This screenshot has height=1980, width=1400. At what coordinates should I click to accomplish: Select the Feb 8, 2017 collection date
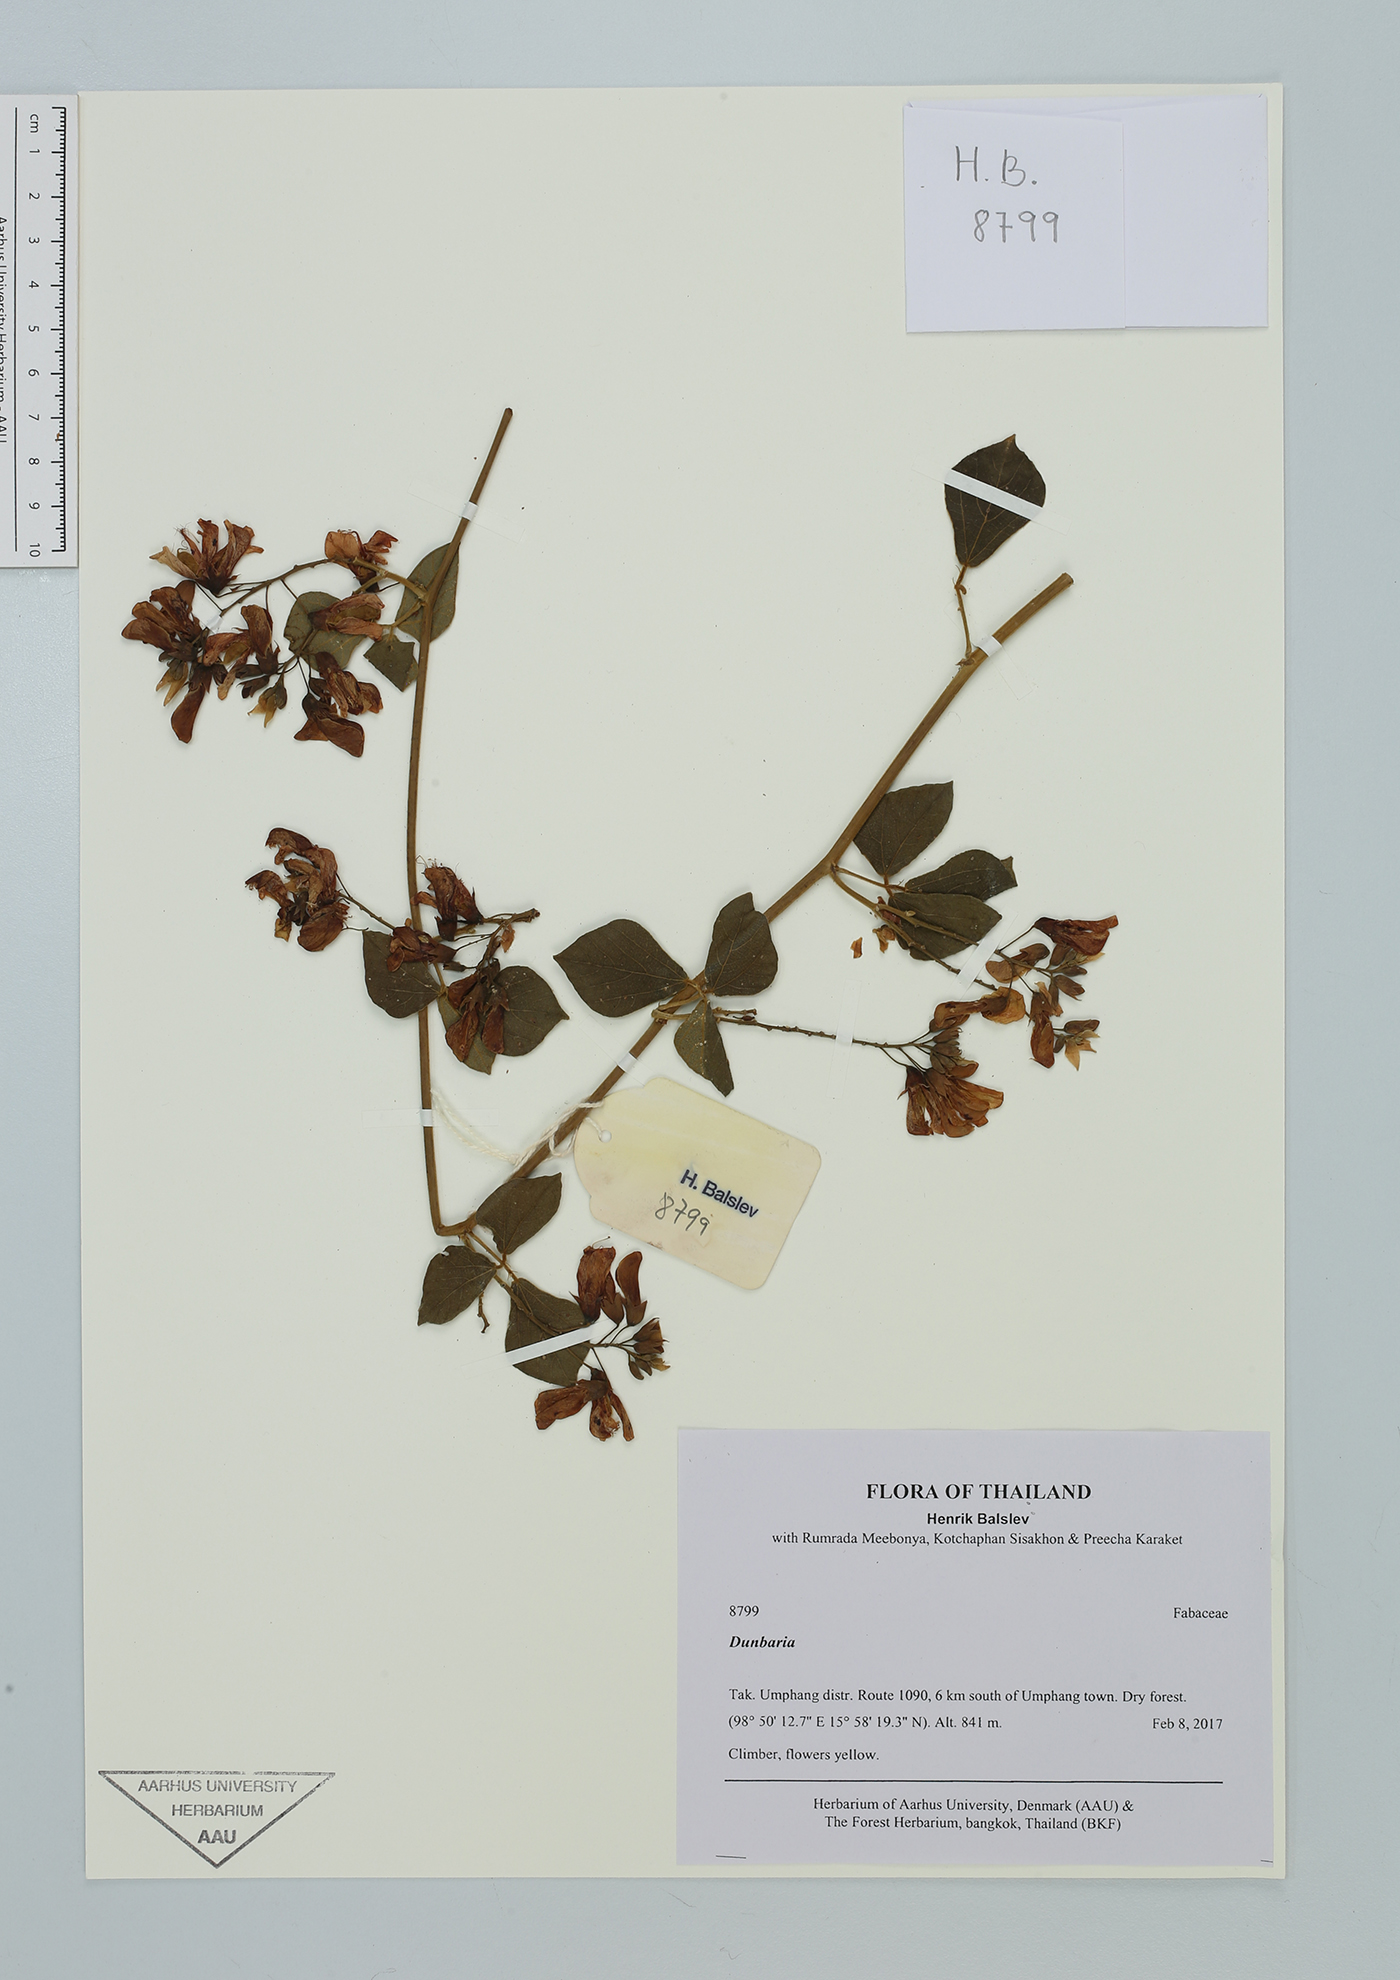[1186, 1723]
